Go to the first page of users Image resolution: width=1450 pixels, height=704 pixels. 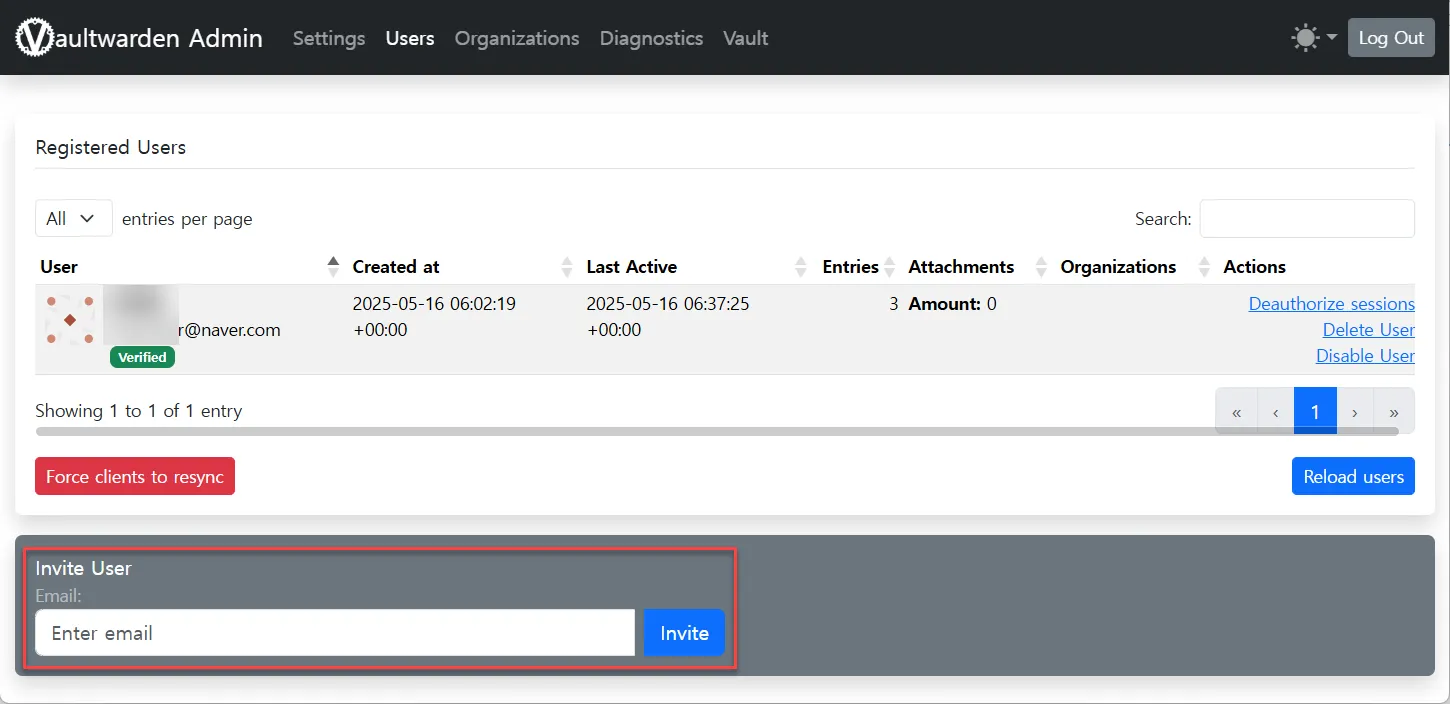[x=1237, y=411]
